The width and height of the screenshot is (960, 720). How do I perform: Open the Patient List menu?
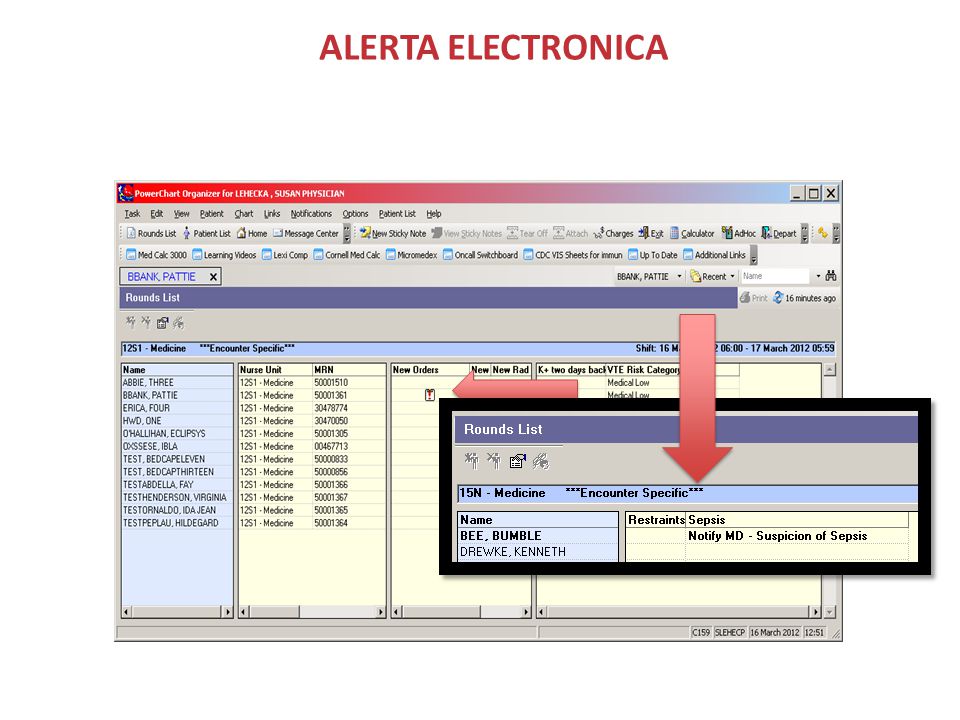tap(397, 214)
